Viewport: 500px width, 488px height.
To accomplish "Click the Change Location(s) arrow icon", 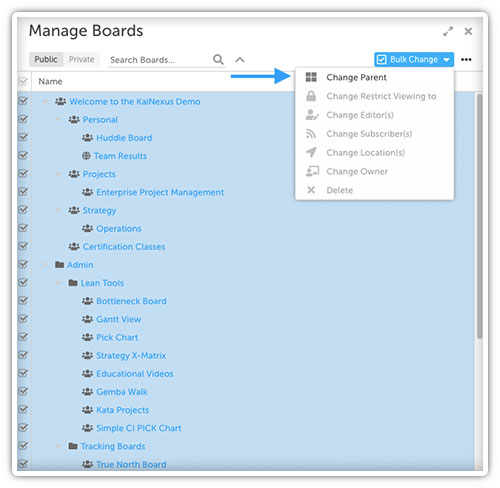I will [x=311, y=152].
